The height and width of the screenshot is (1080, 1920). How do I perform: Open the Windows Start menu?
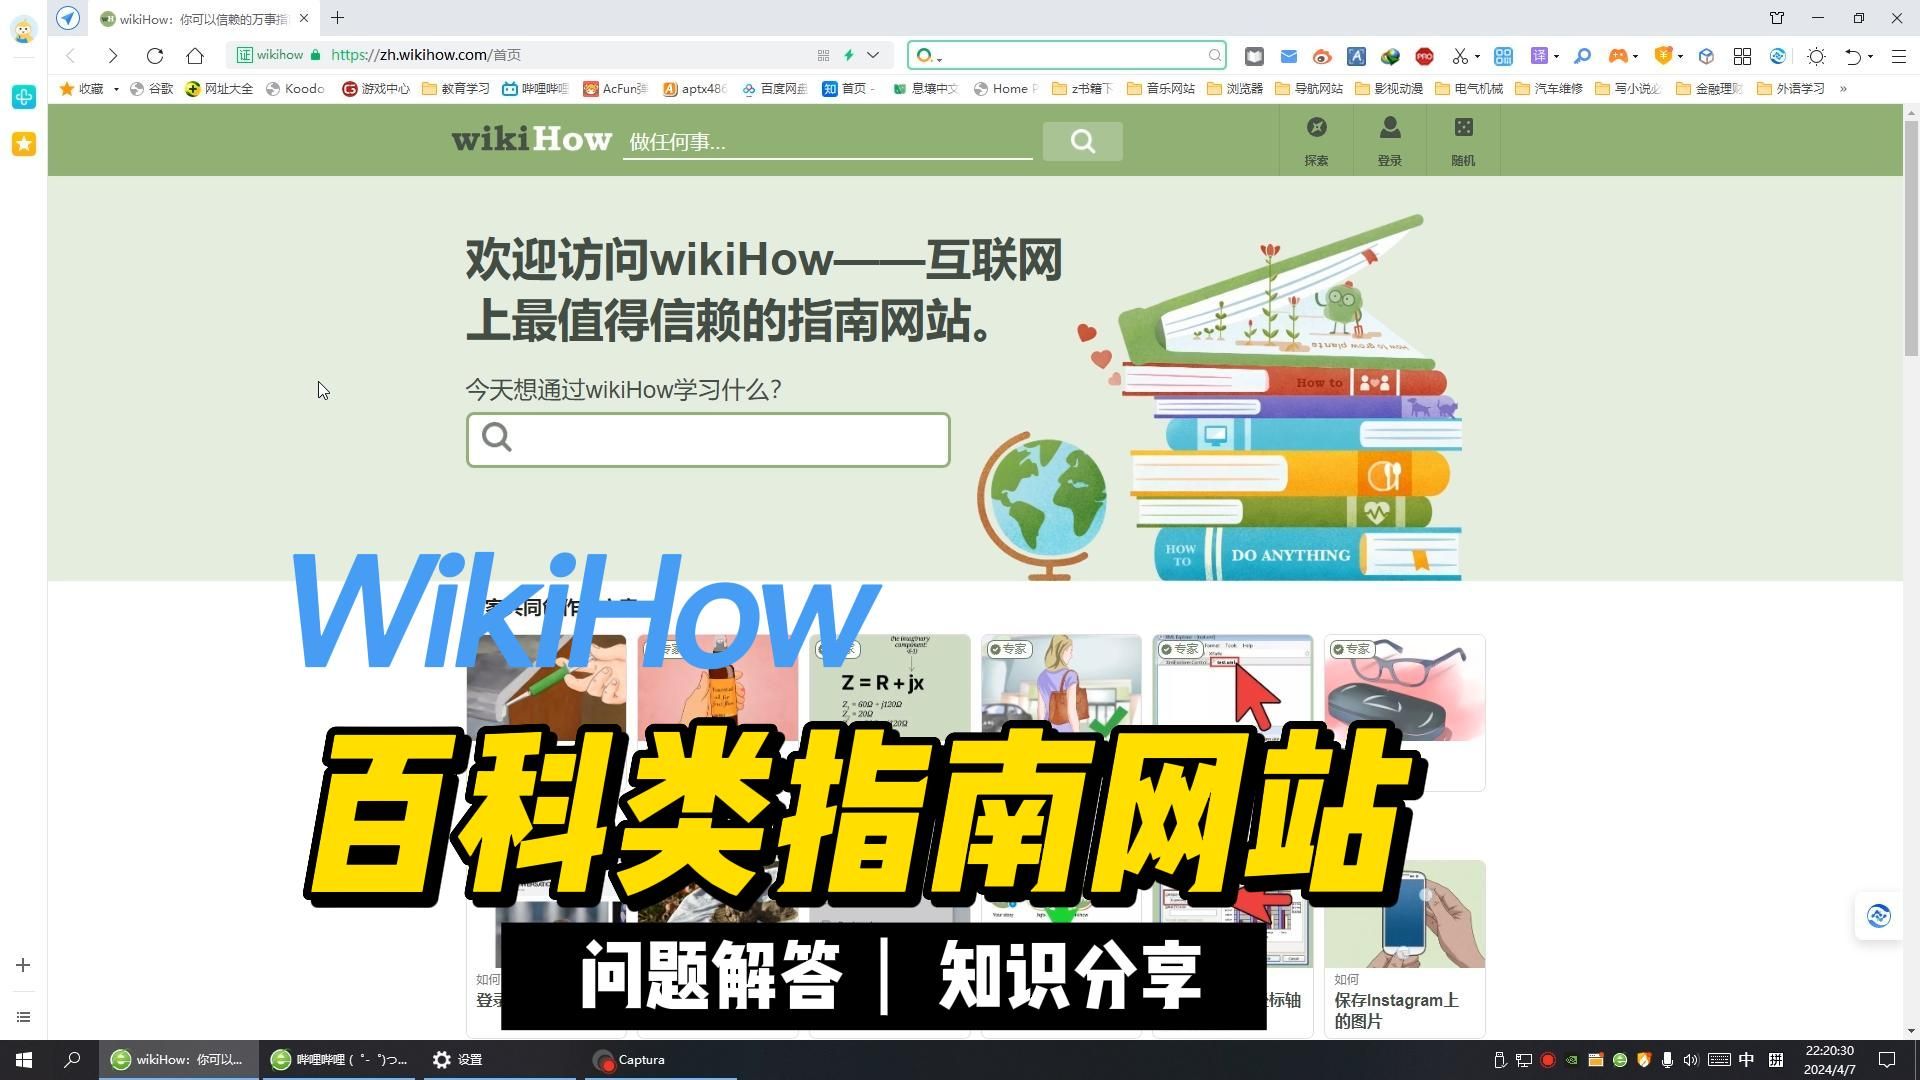24,1060
